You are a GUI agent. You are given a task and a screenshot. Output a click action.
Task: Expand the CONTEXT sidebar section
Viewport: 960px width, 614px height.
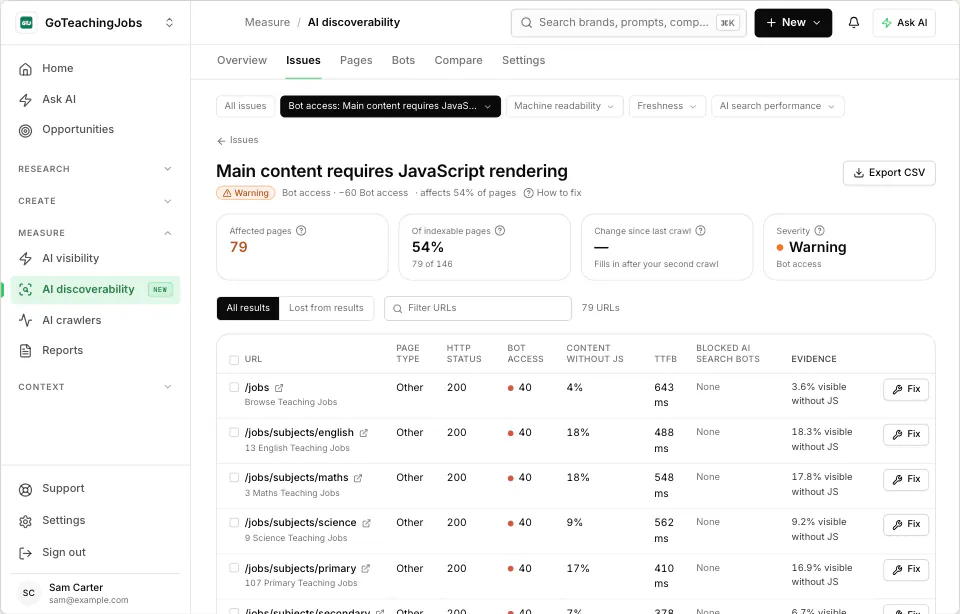[x=95, y=387]
